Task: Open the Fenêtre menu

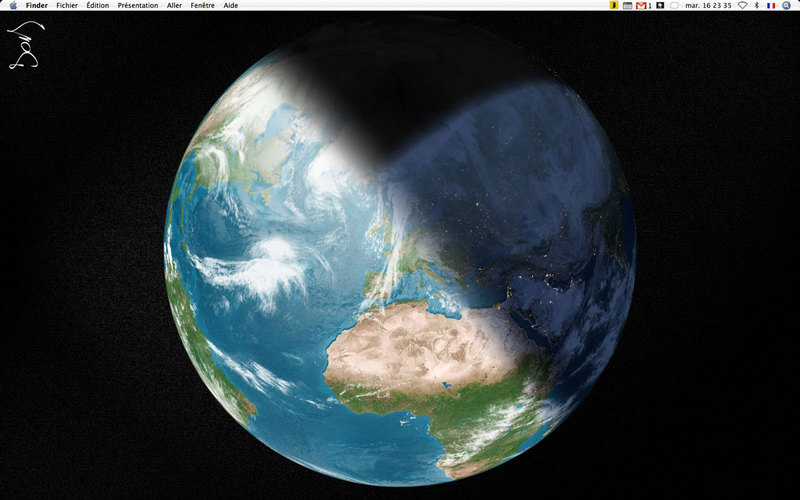Action: coord(203,5)
